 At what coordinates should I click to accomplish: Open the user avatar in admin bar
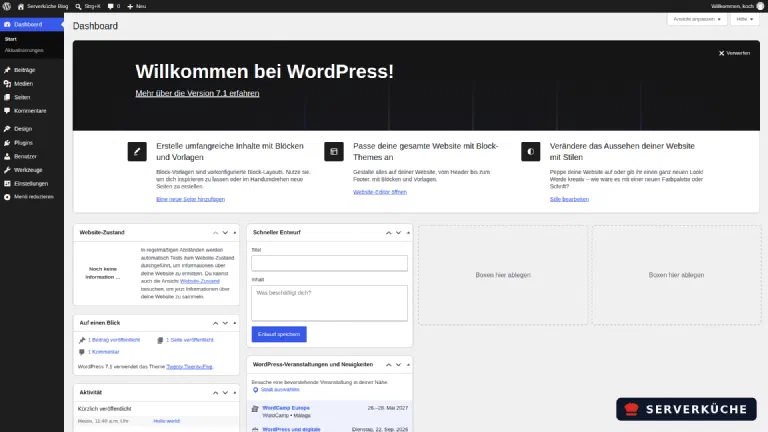point(760,6)
